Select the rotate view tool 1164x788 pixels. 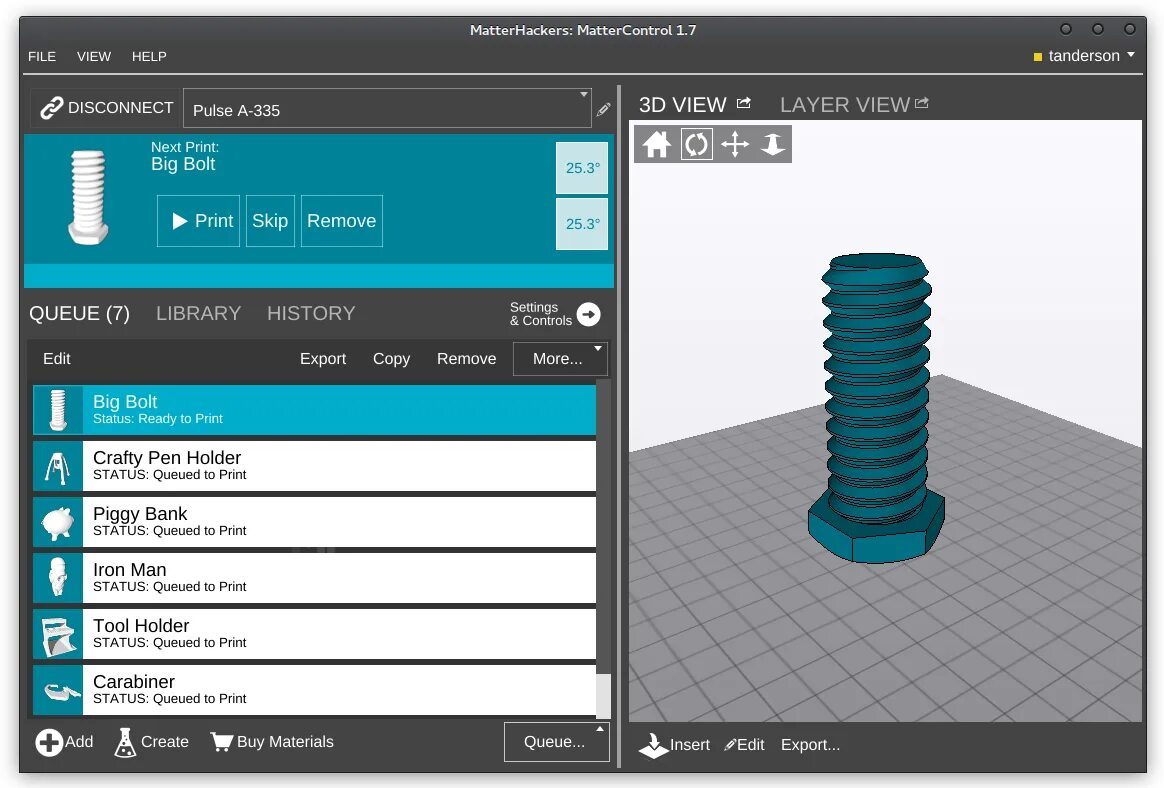point(696,144)
